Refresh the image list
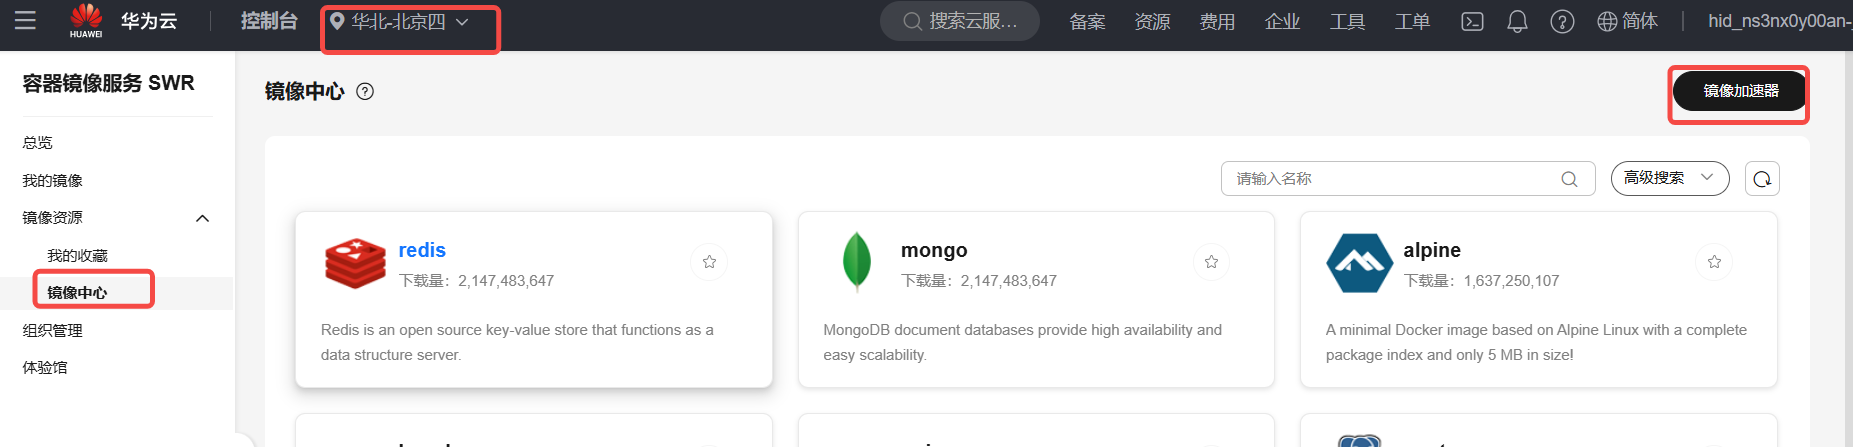 (1762, 179)
